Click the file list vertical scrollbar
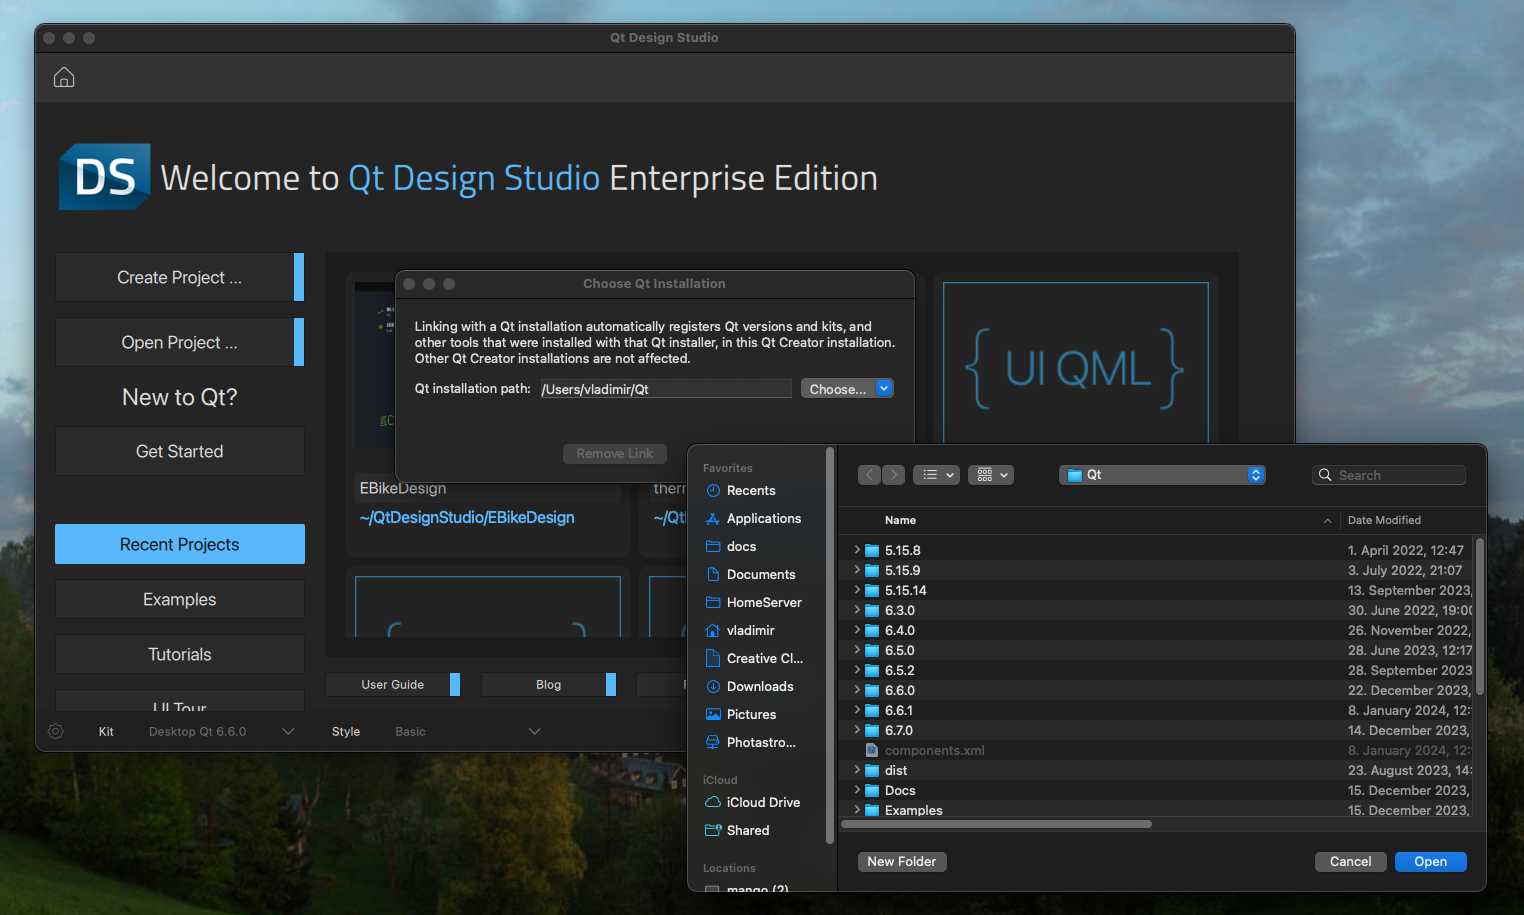 [x=1479, y=617]
